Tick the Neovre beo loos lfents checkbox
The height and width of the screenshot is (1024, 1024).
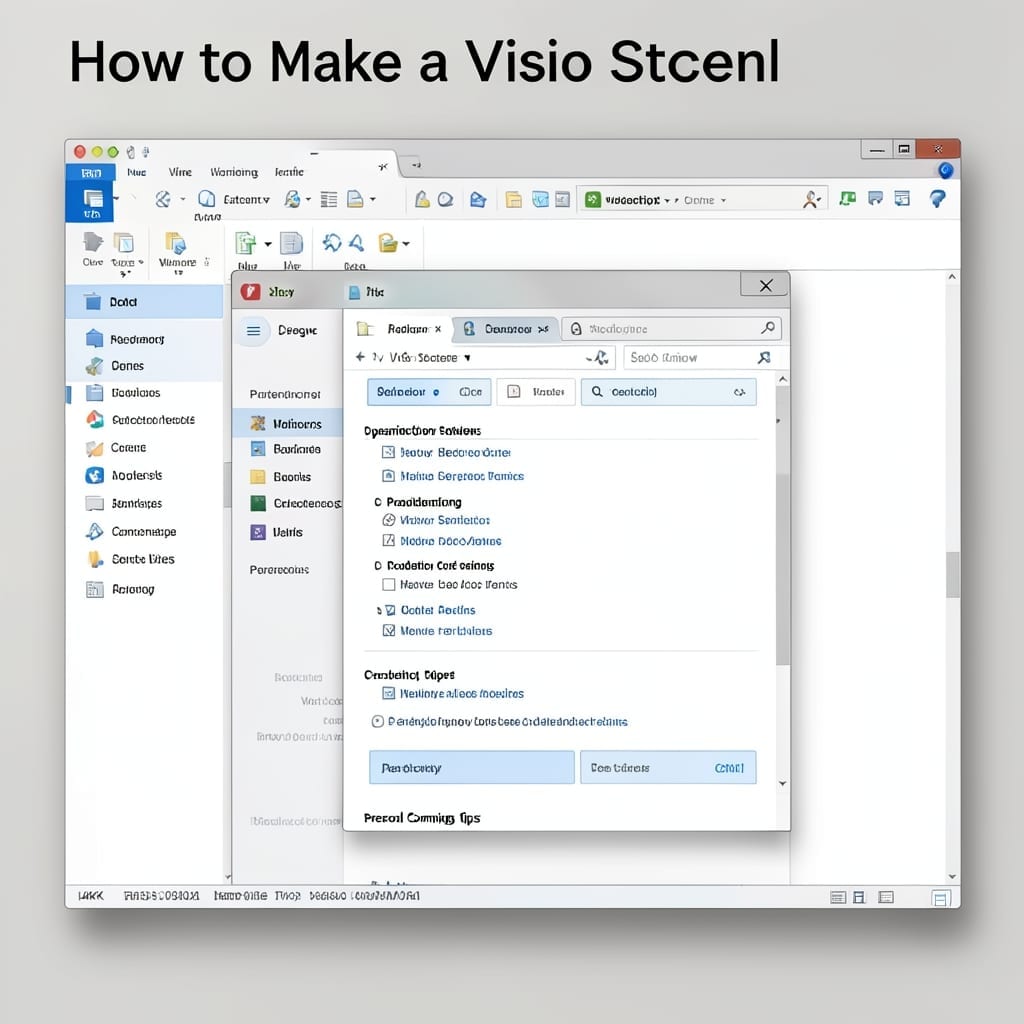(x=389, y=584)
